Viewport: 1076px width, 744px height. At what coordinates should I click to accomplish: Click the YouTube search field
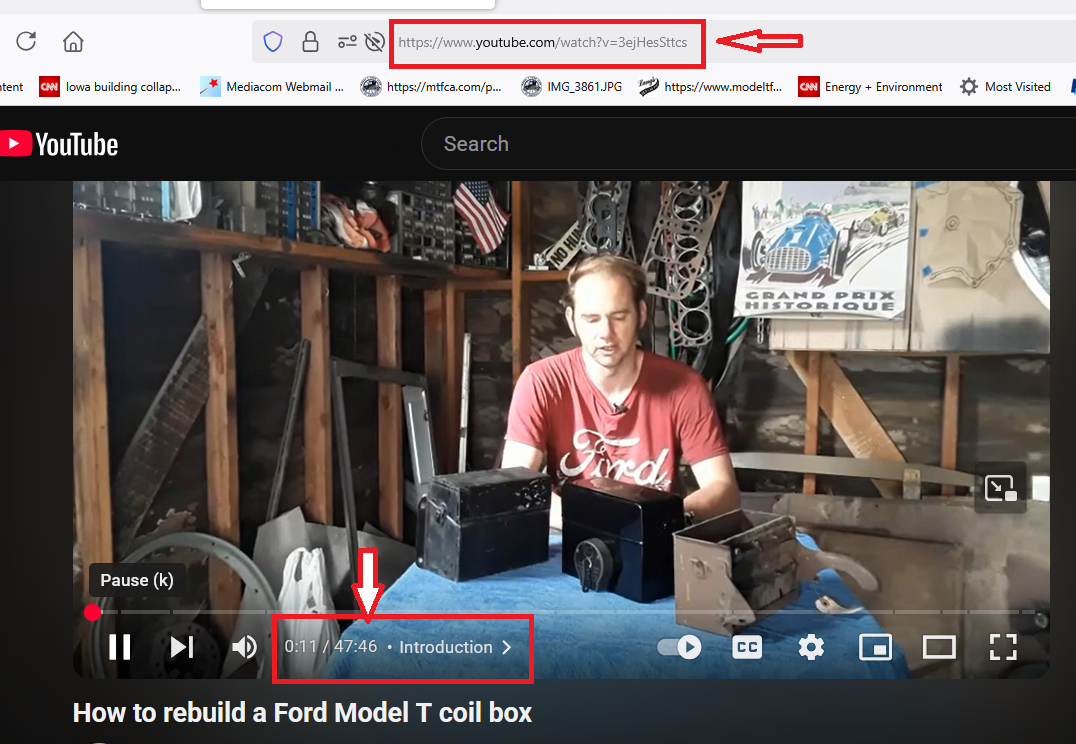pyautogui.click(x=748, y=144)
